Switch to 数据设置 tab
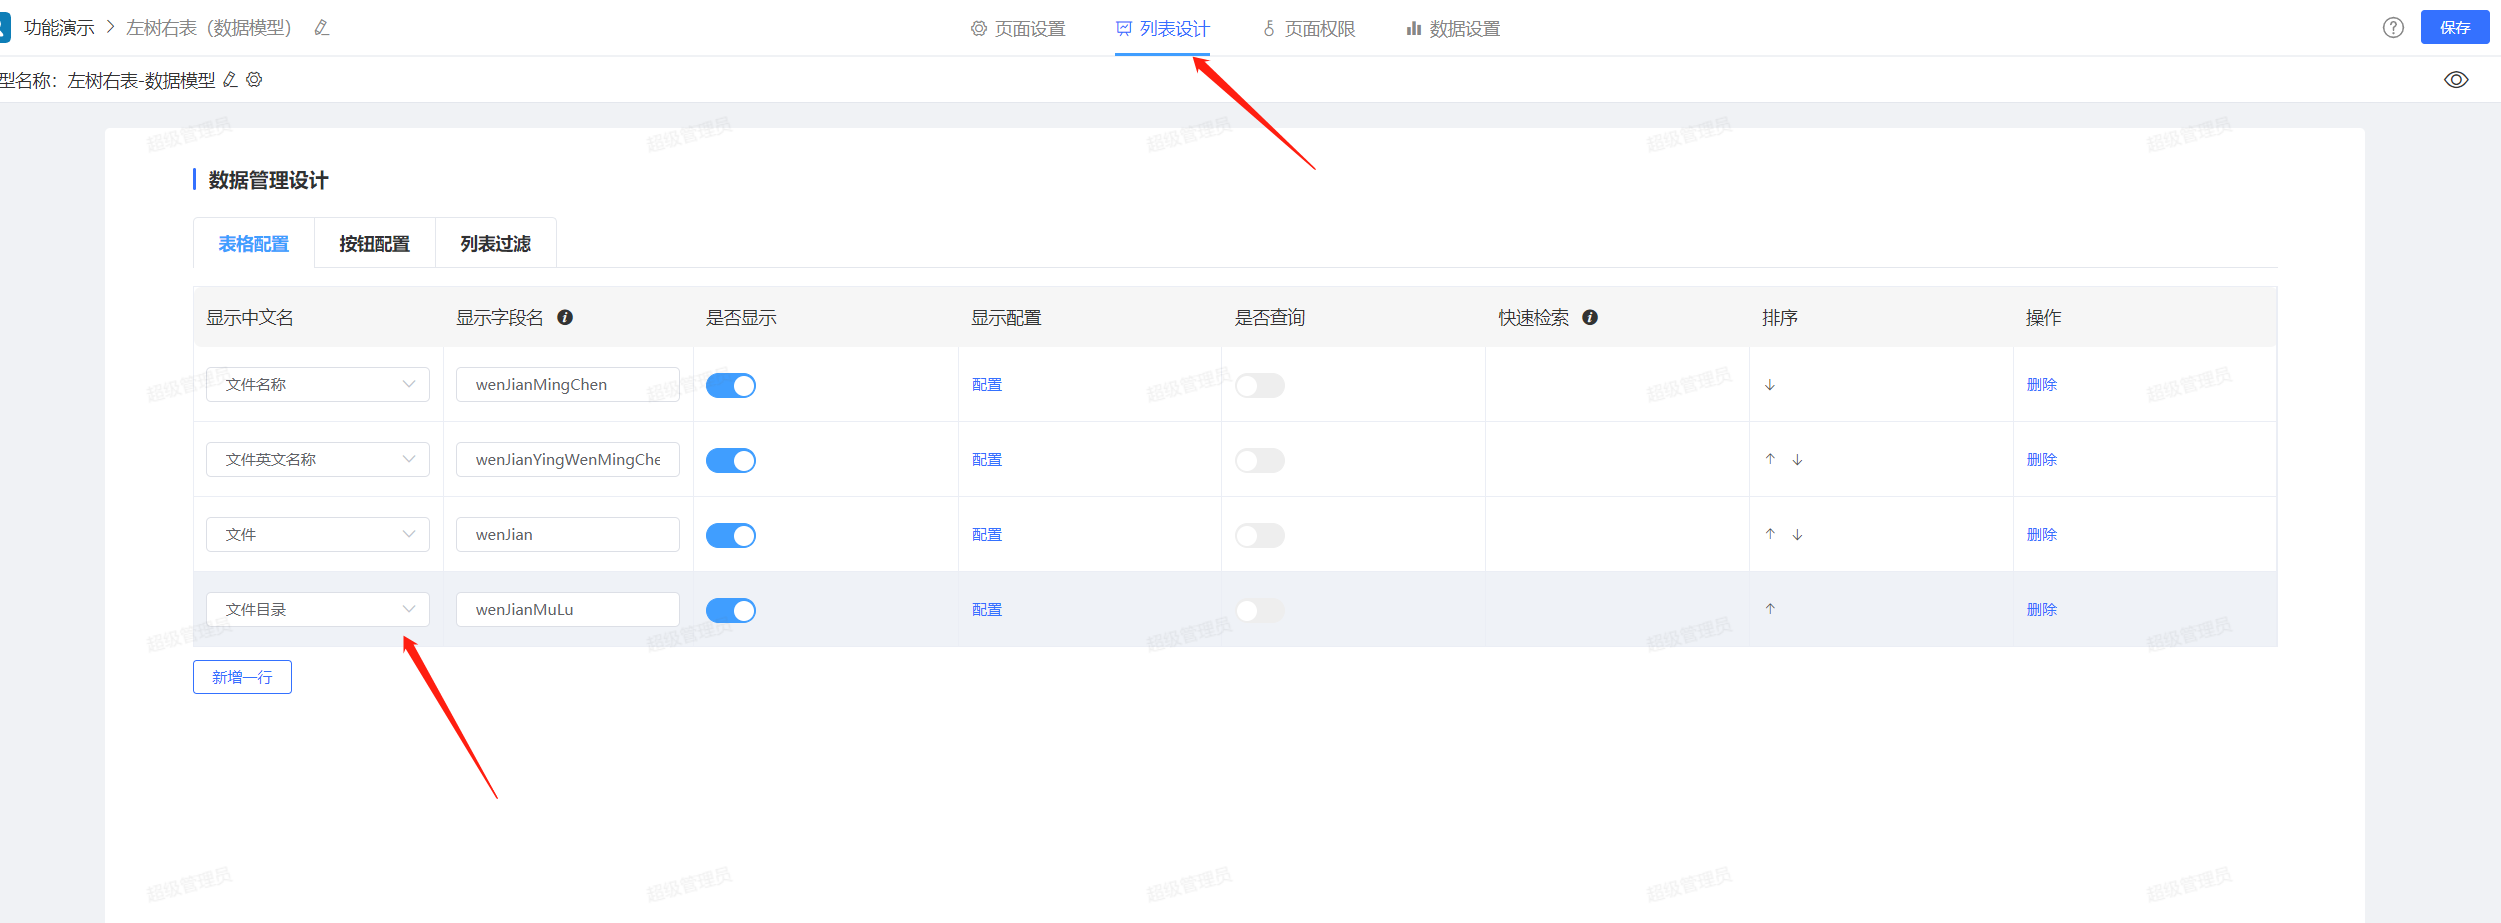2501x923 pixels. (1453, 29)
